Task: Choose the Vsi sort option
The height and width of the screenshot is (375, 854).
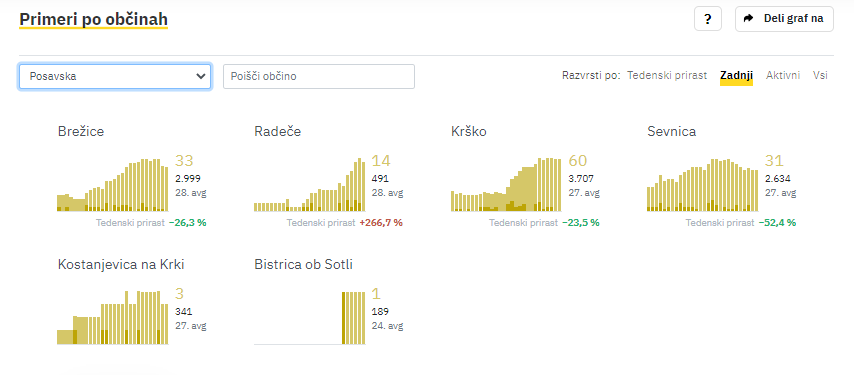Action: [820, 75]
